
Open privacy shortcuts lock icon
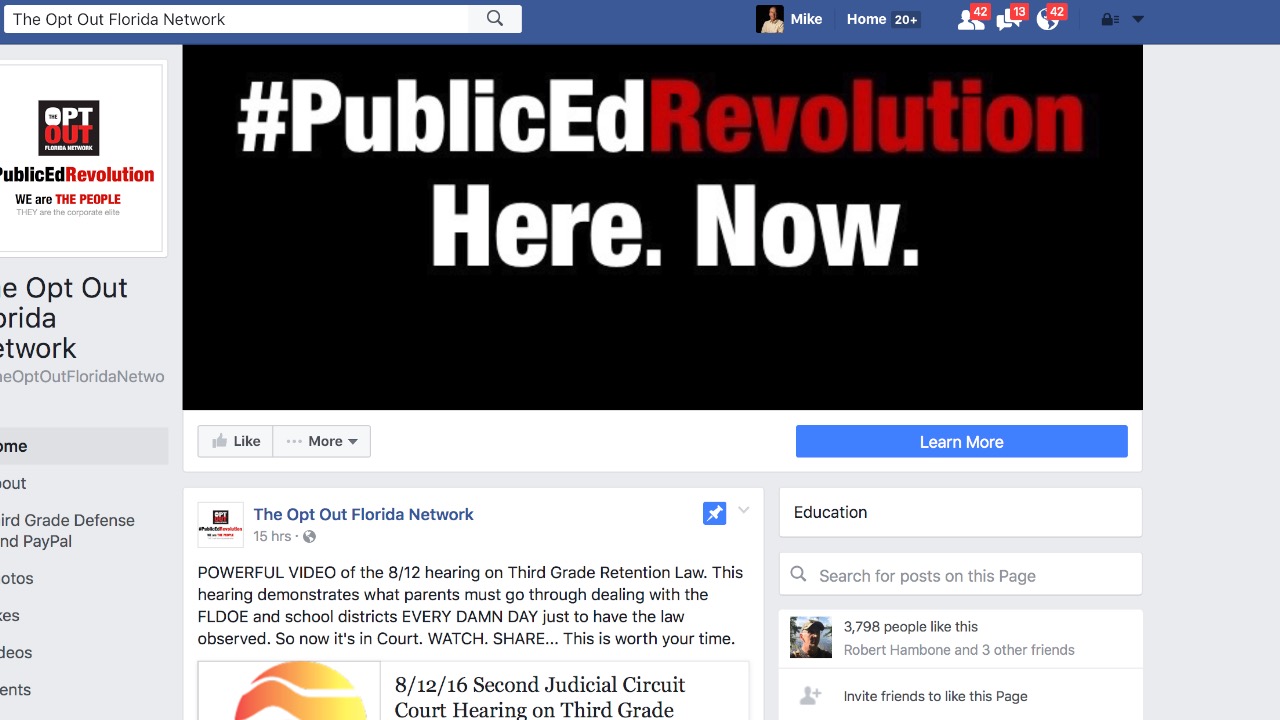(x=1109, y=19)
